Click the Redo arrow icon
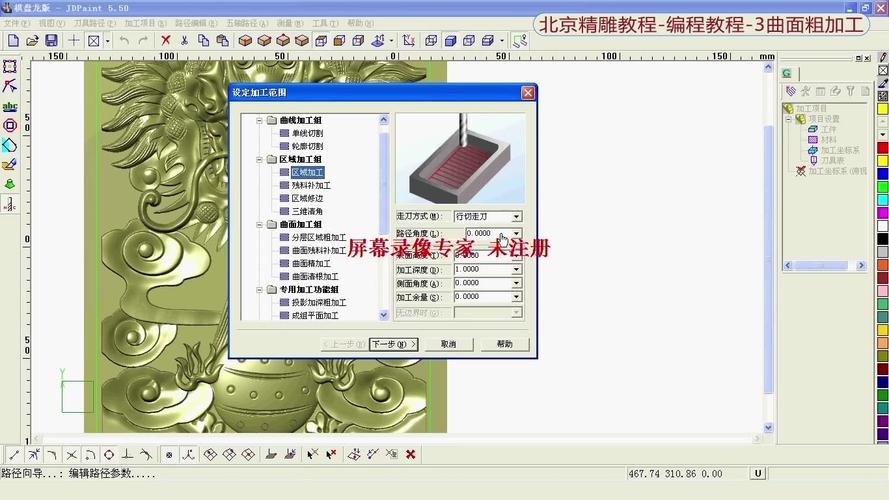 tap(143, 40)
